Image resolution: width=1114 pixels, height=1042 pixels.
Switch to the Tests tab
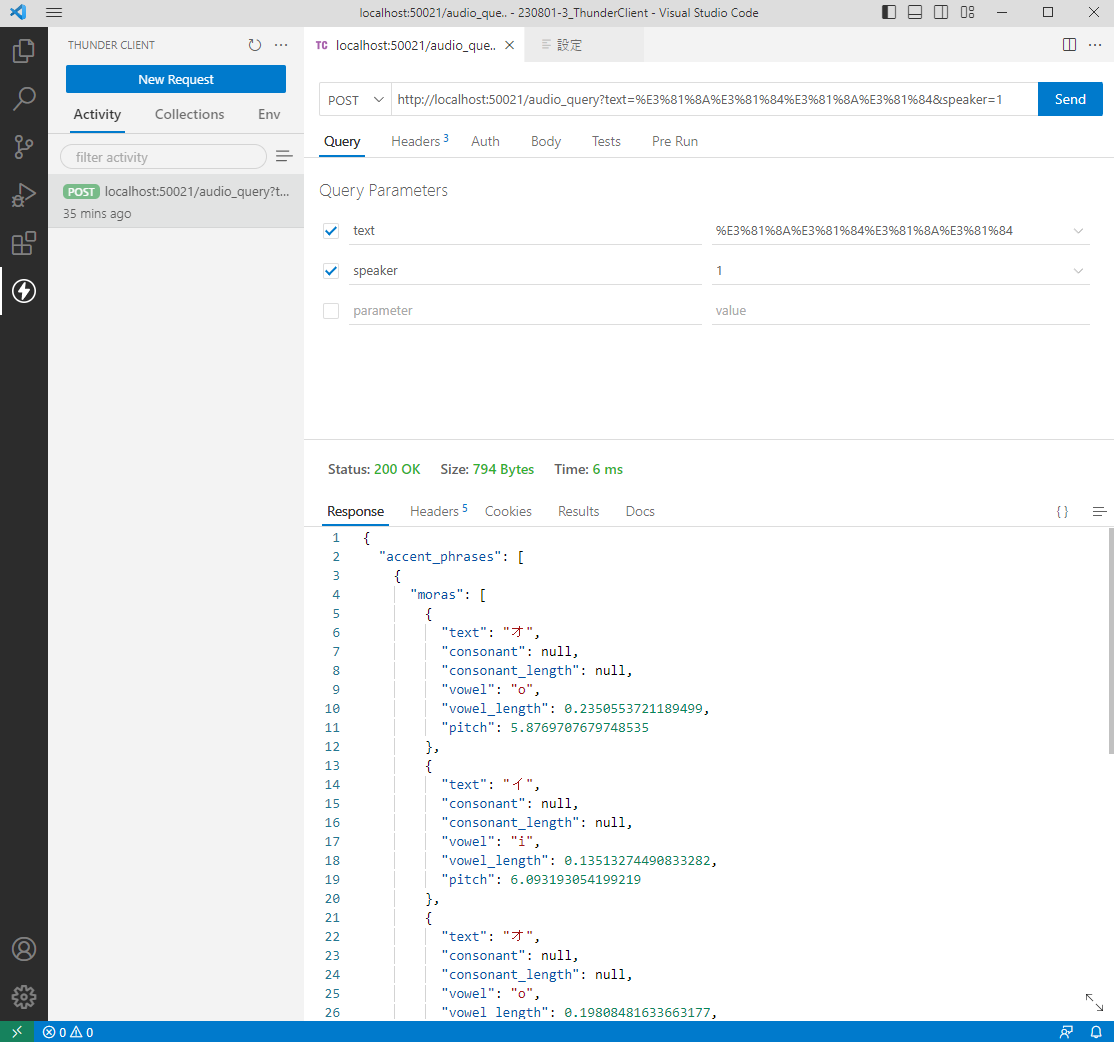click(606, 141)
